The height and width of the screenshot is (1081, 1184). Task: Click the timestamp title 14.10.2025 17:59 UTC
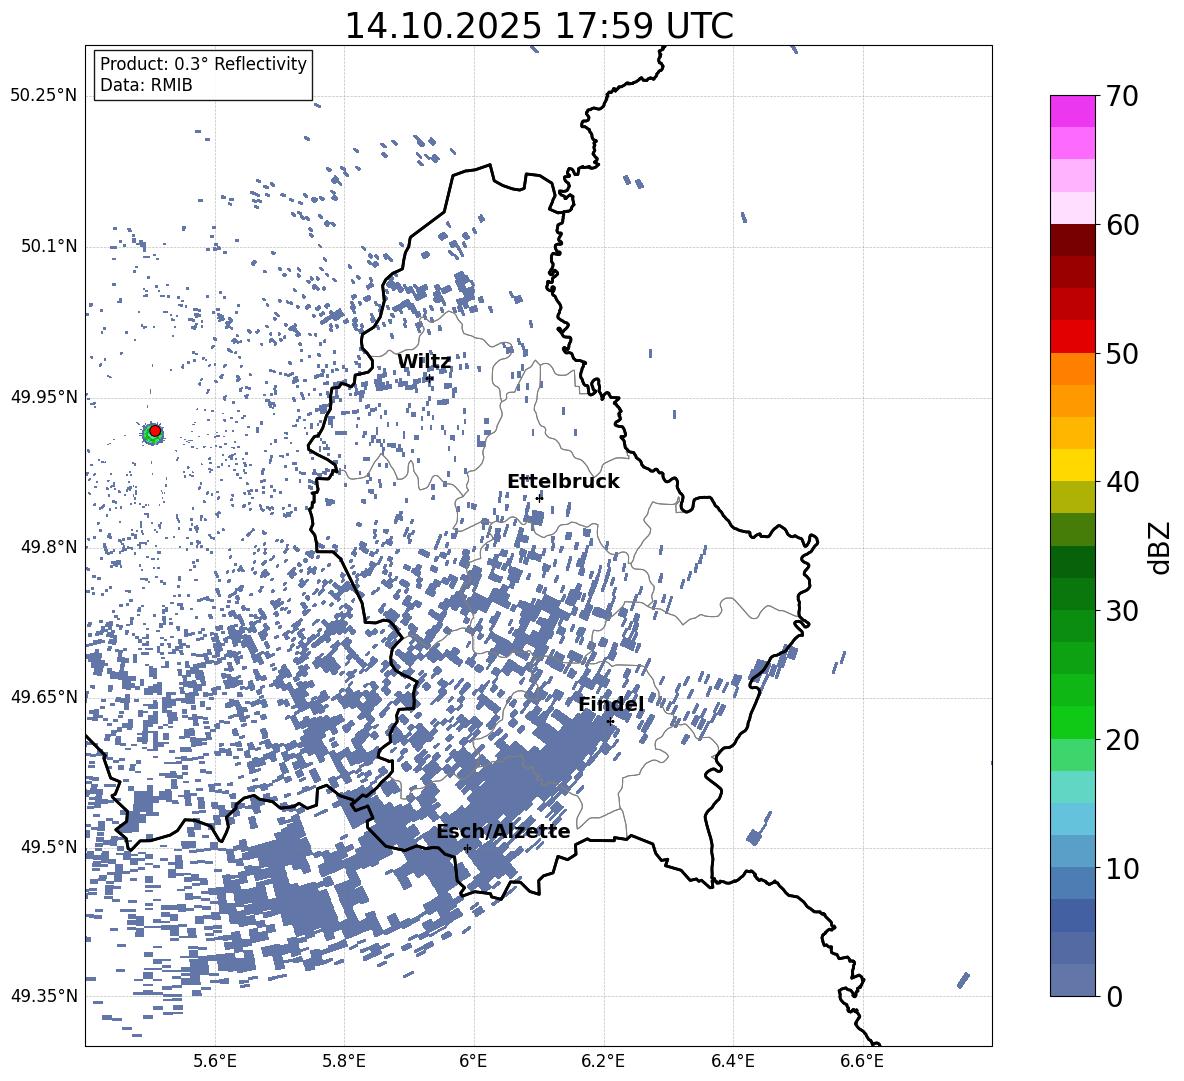coord(538,26)
